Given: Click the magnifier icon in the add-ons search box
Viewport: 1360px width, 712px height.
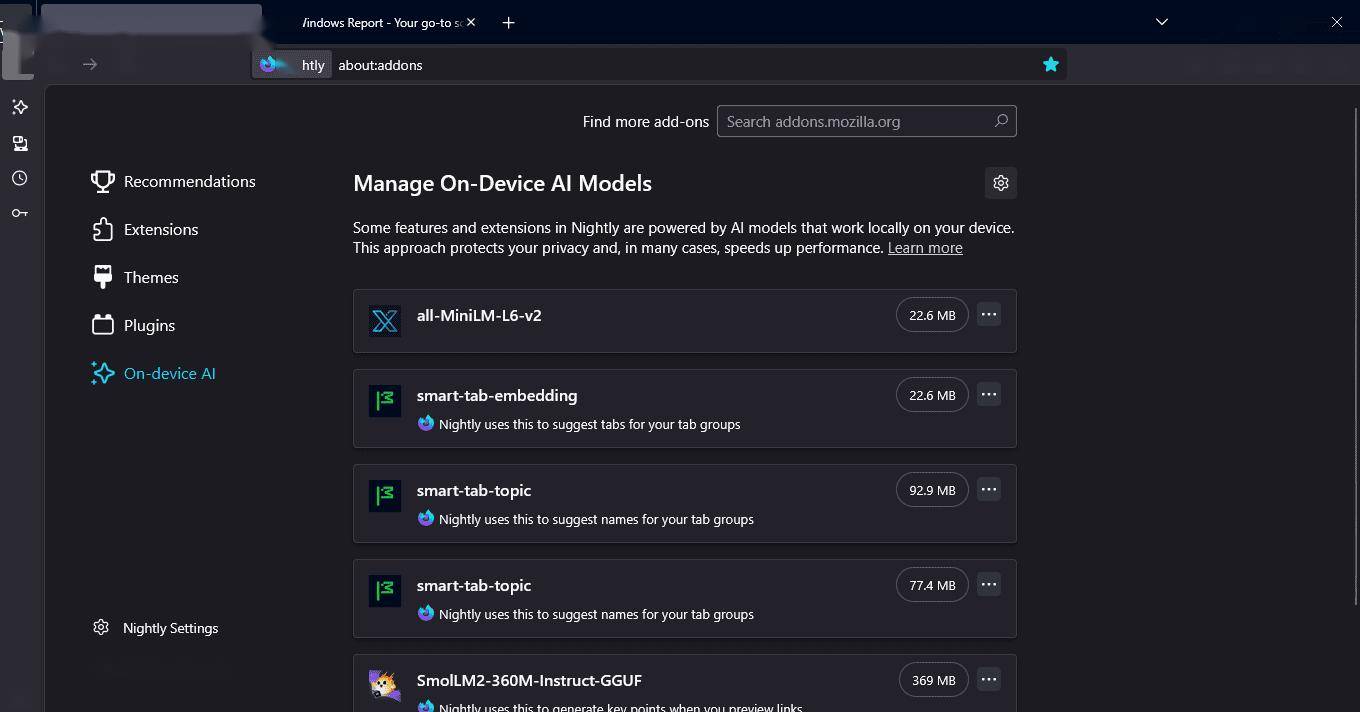Looking at the screenshot, I should tap(1000, 121).
